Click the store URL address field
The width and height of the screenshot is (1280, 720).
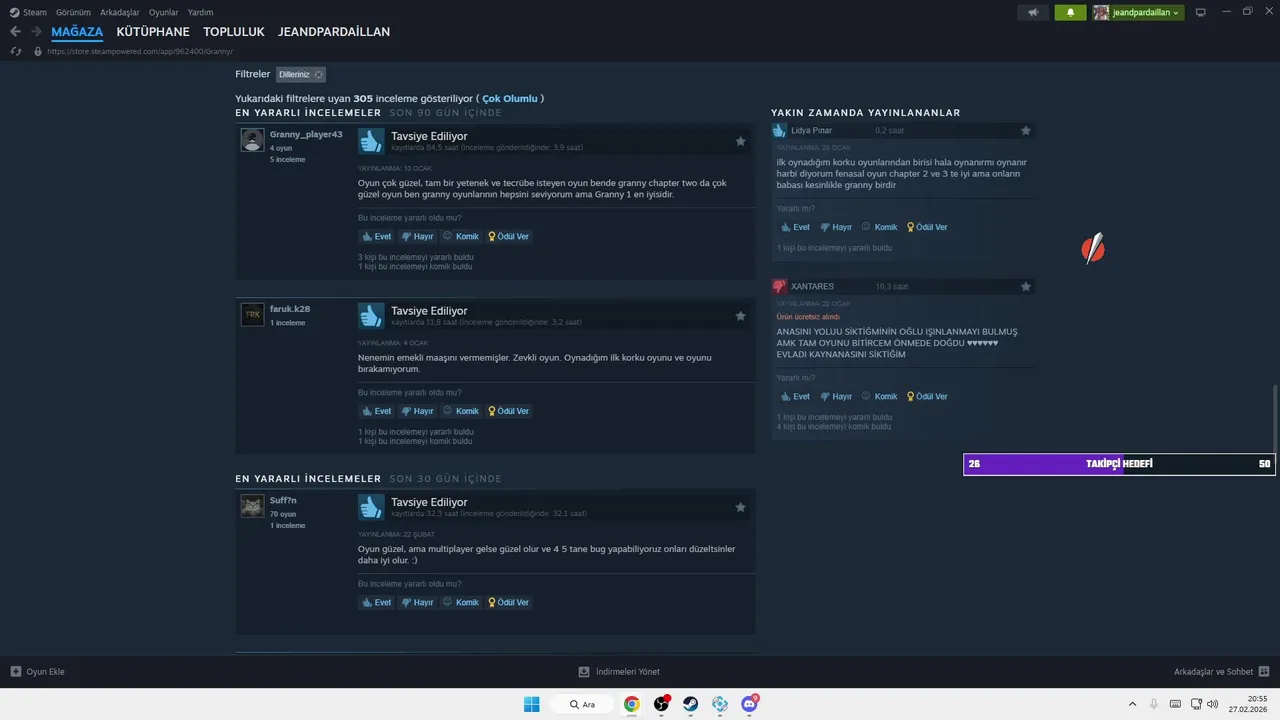click(140, 51)
